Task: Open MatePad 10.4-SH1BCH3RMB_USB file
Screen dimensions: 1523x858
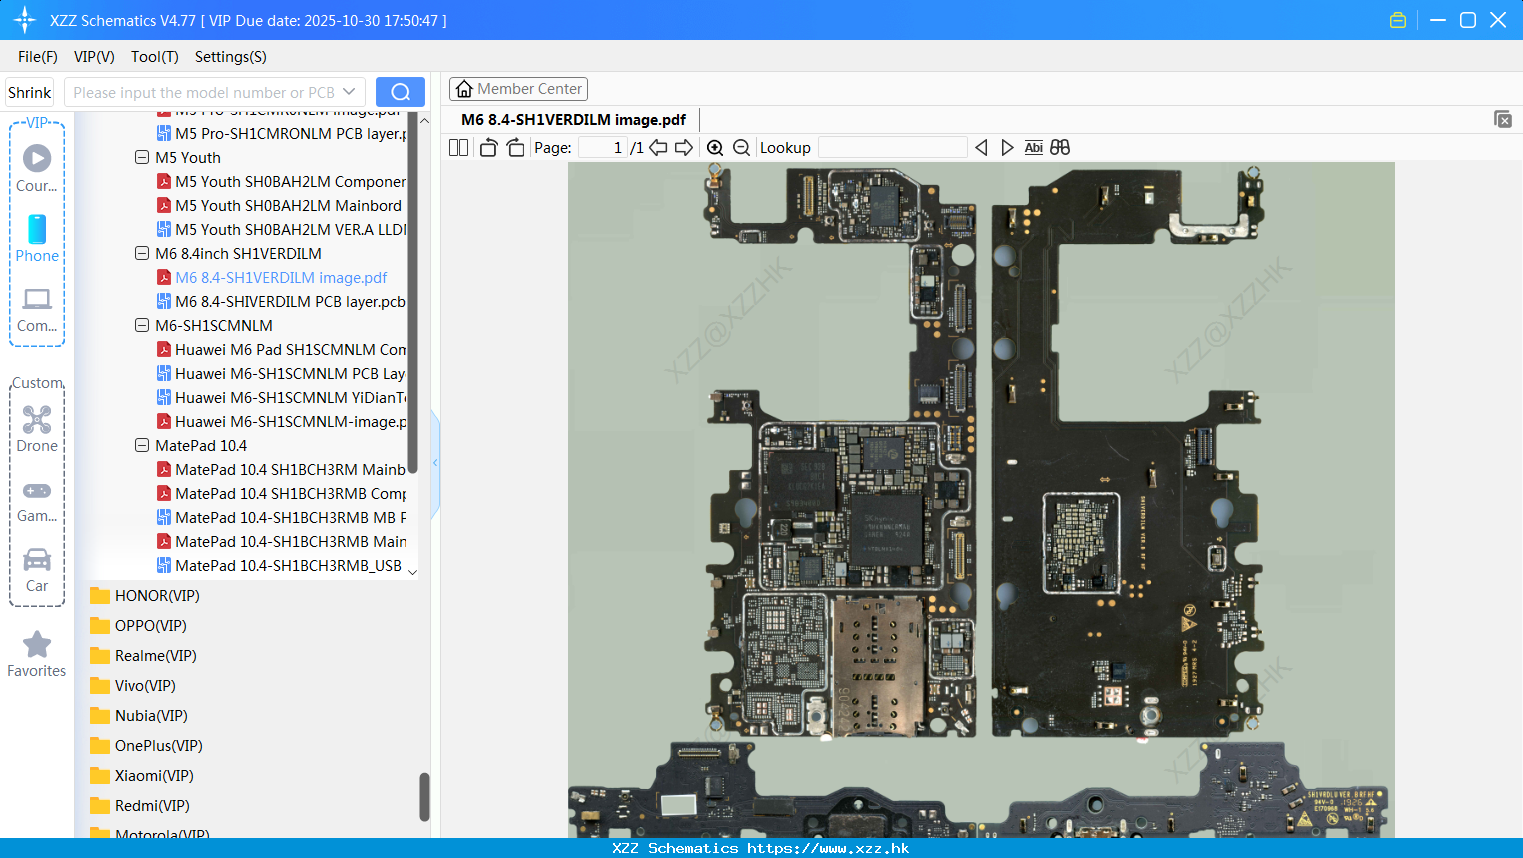Action: (280, 565)
